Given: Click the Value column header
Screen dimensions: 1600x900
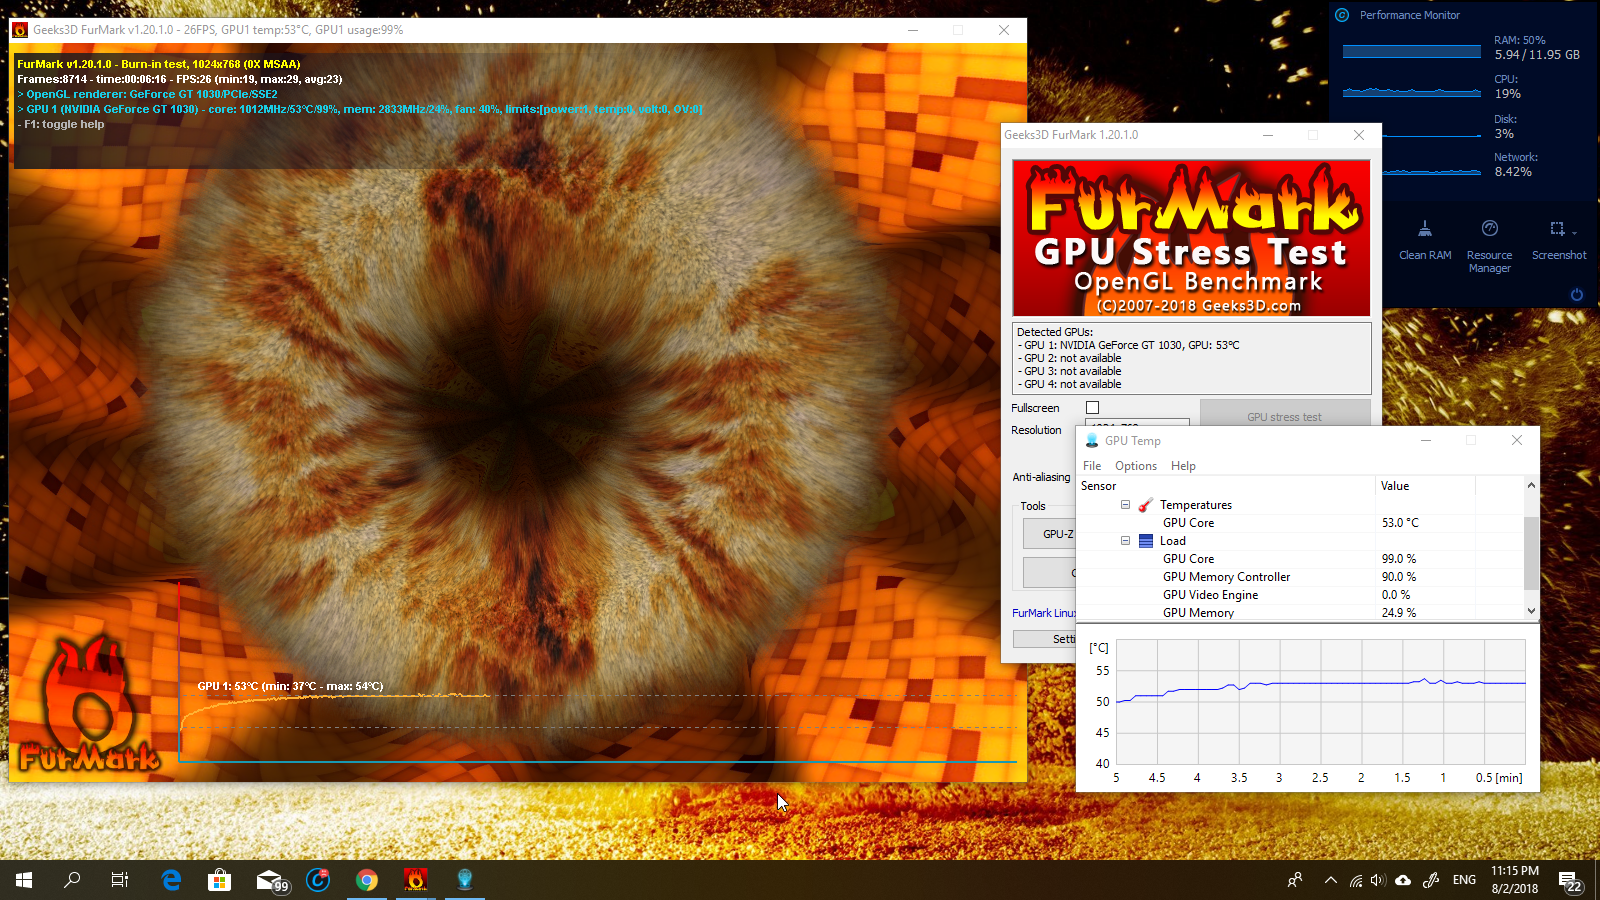Looking at the screenshot, I should point(1425,486).
